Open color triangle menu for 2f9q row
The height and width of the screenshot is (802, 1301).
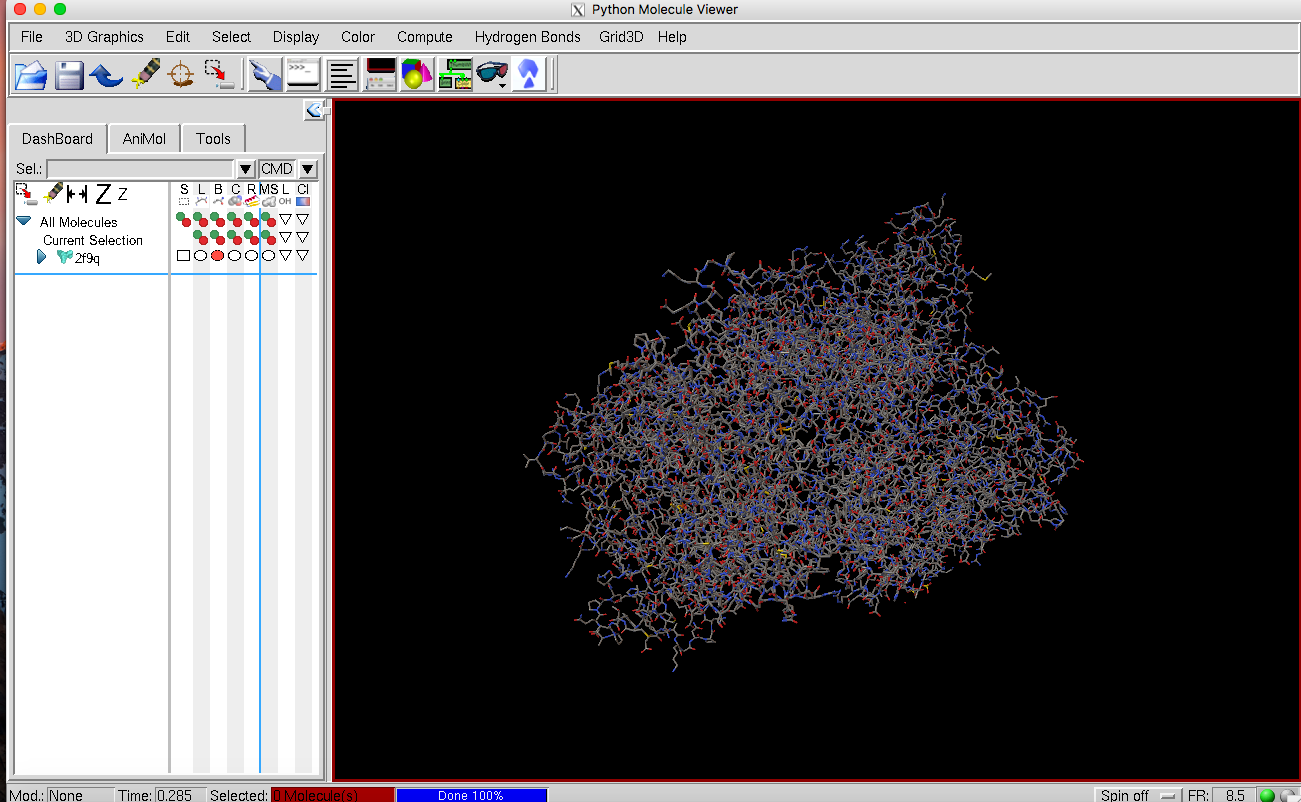point(302,256)
